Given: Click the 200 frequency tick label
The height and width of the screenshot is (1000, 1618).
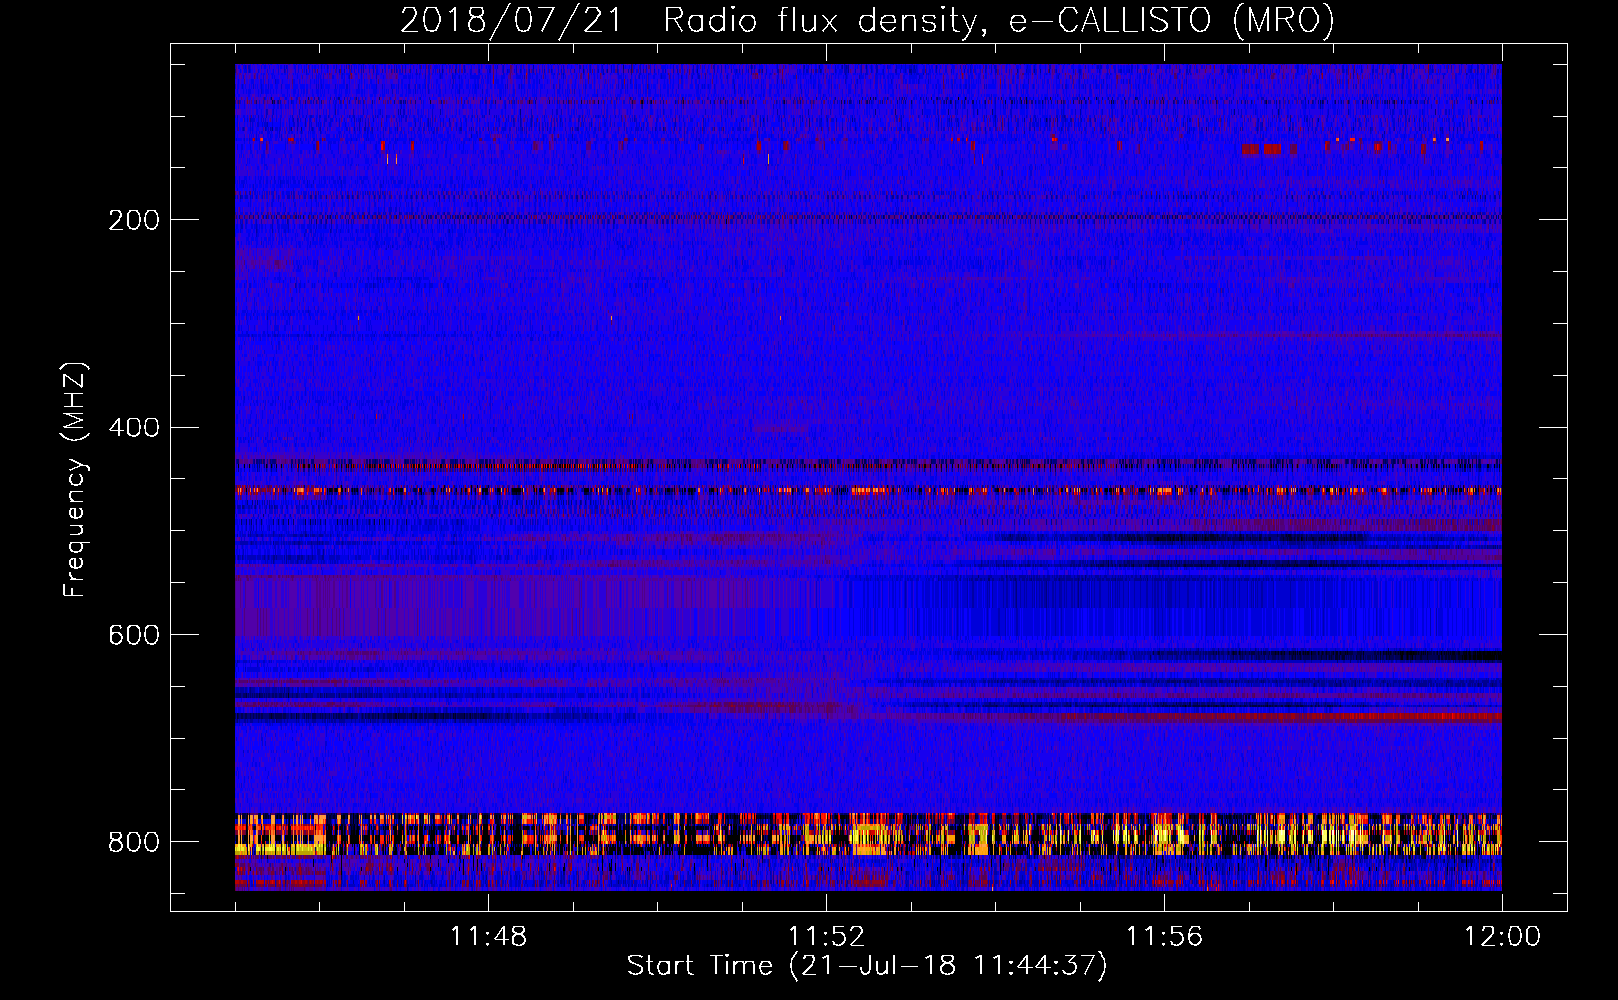Looking at the screenshot, I should [134, 220].
